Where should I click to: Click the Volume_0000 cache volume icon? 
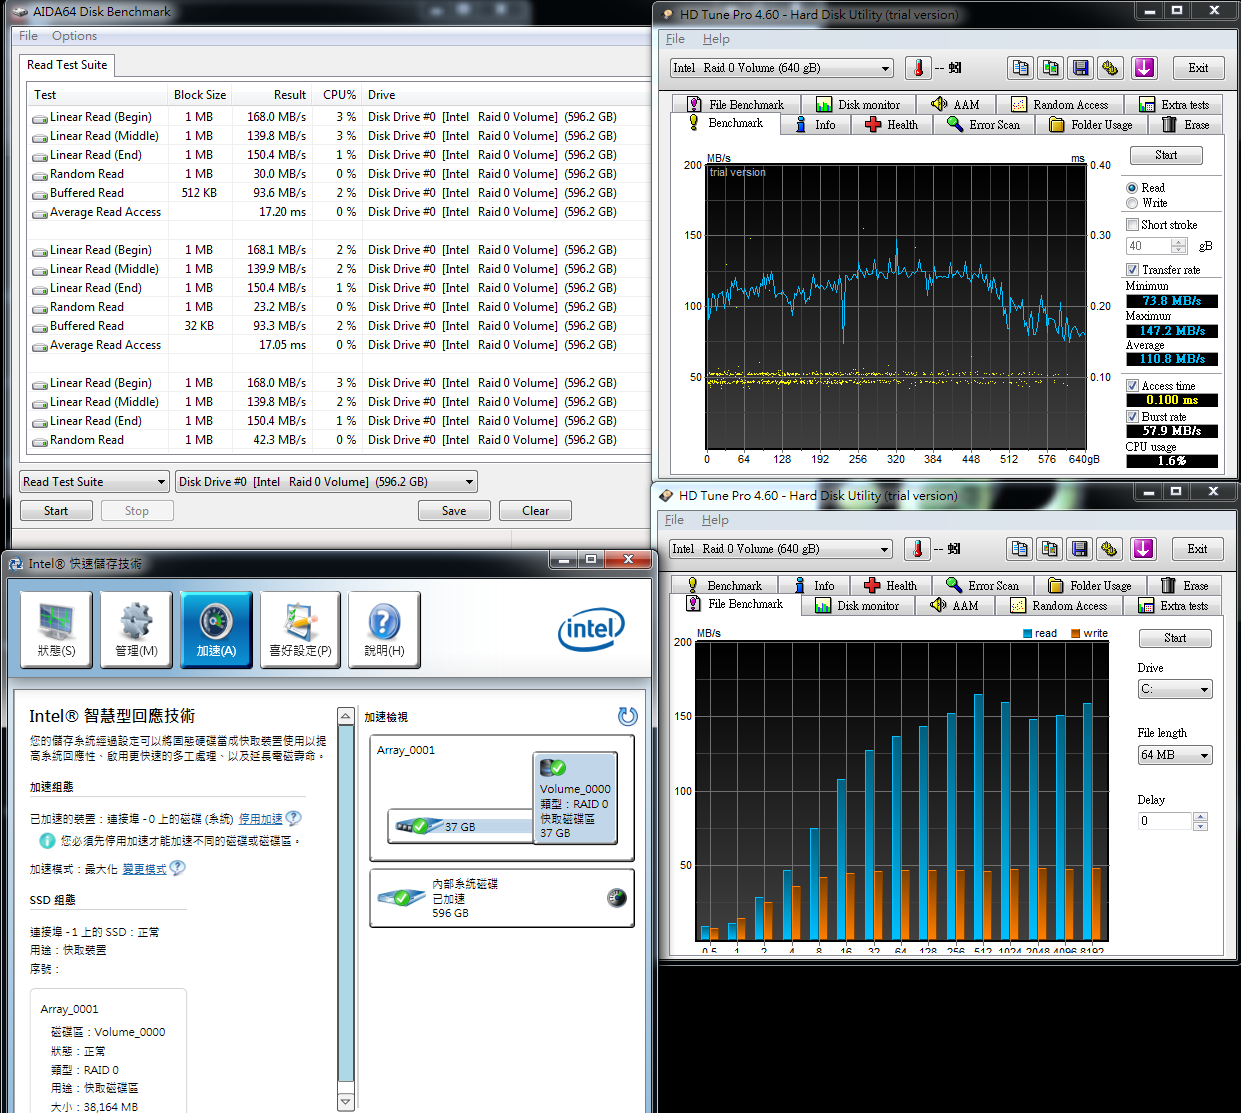click(x=553, y=768)
